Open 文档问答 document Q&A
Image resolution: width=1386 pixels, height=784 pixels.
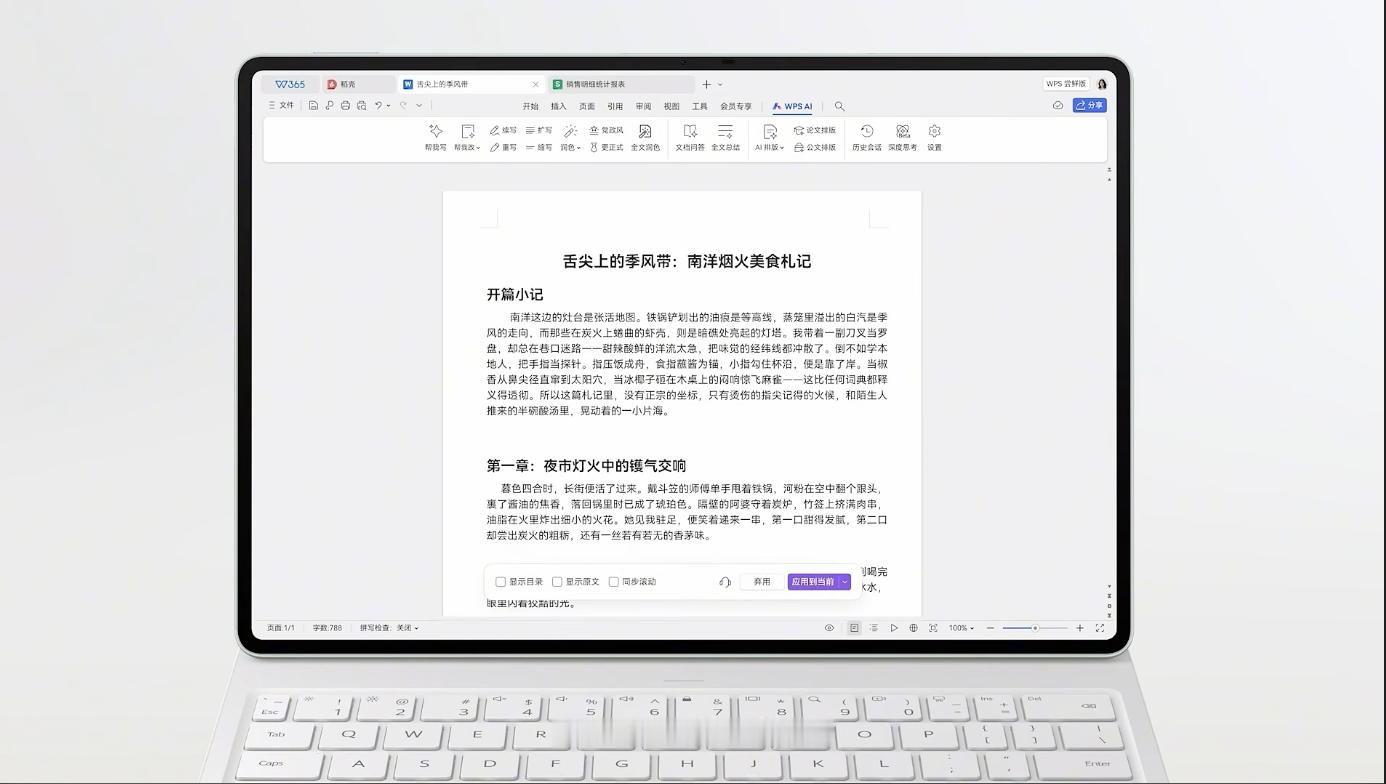[x=690, y=137]
